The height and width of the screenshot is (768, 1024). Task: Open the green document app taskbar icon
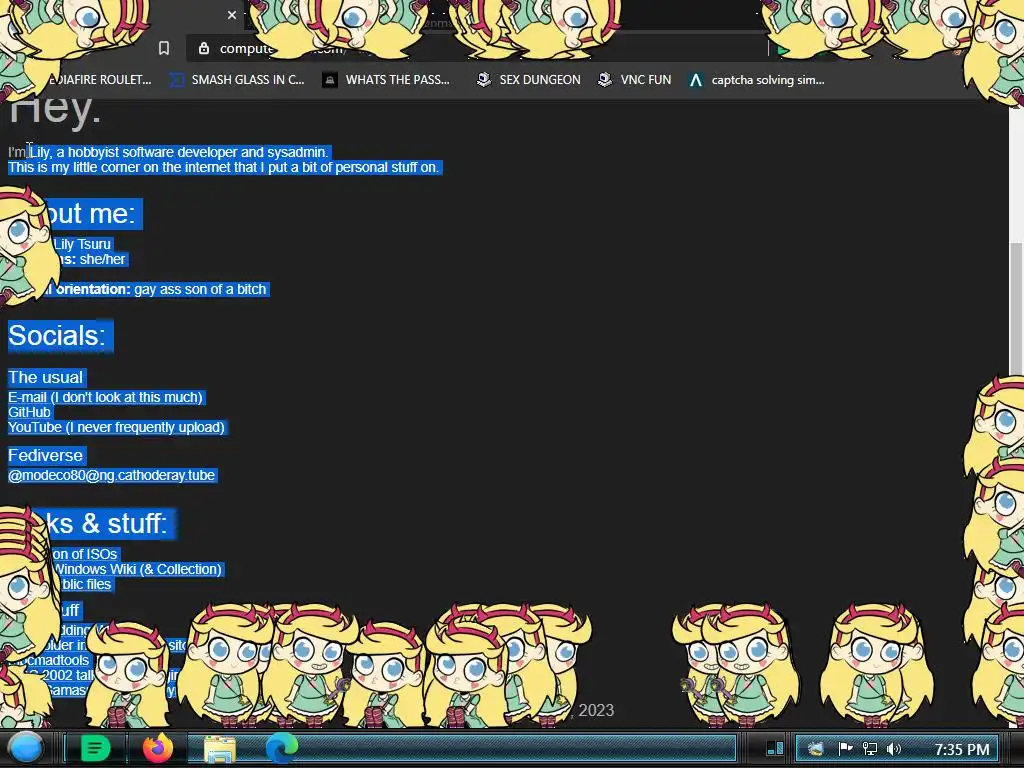pyautogui.click(x=95, y=748)
